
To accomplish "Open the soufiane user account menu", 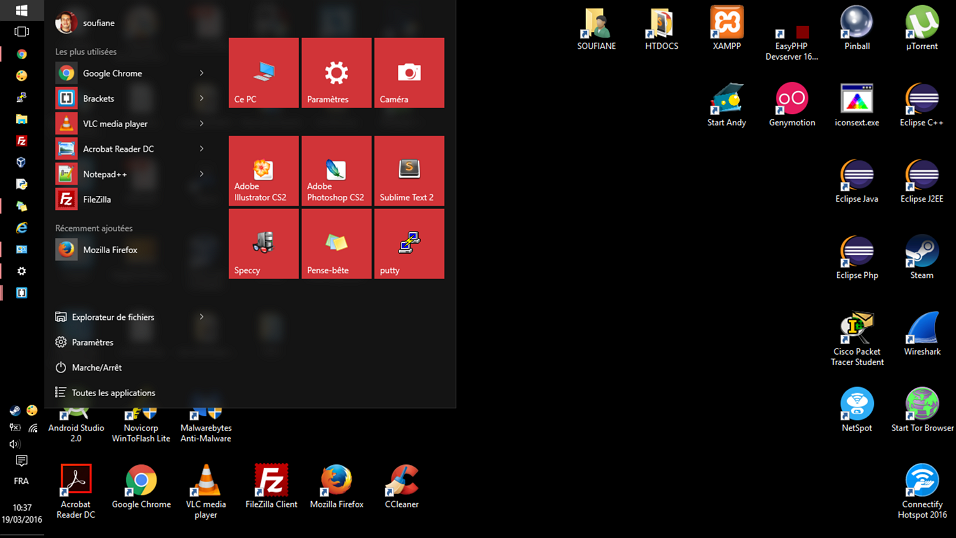I will [85, 23].
